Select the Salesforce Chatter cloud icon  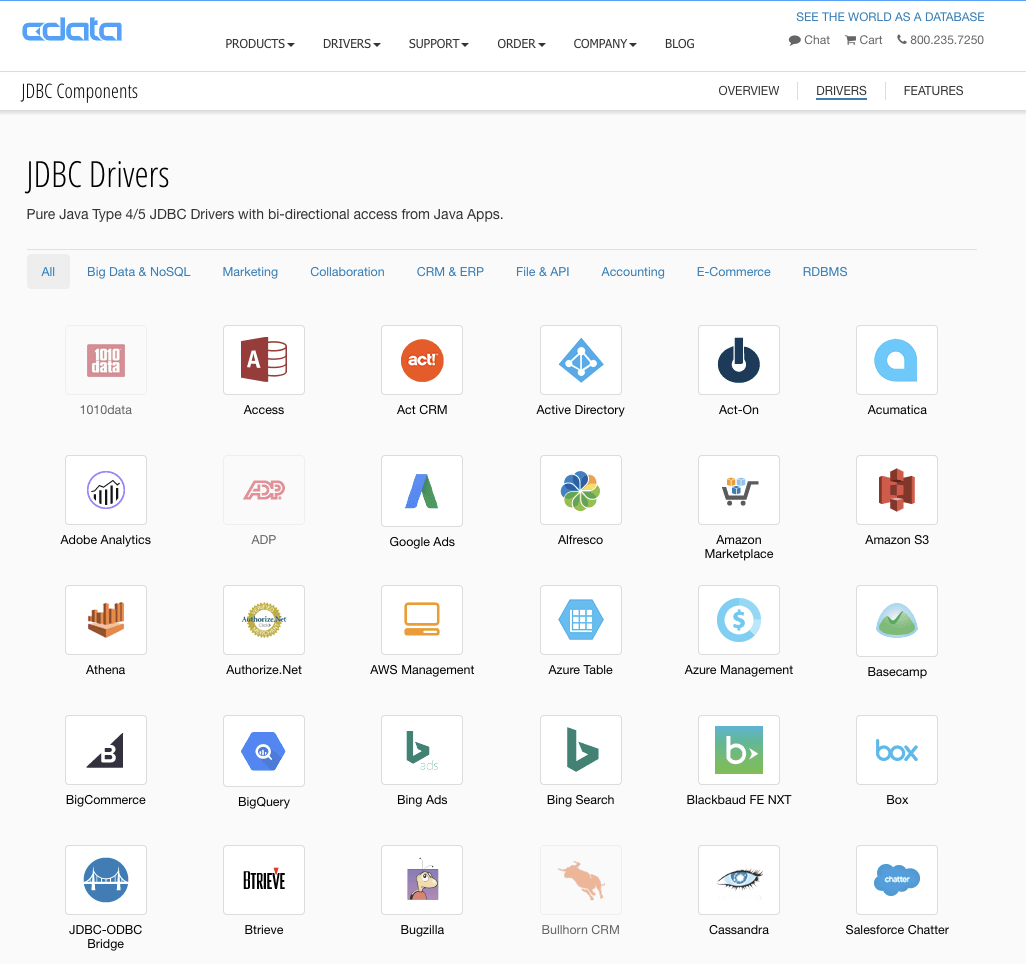[x=897, y=880]
